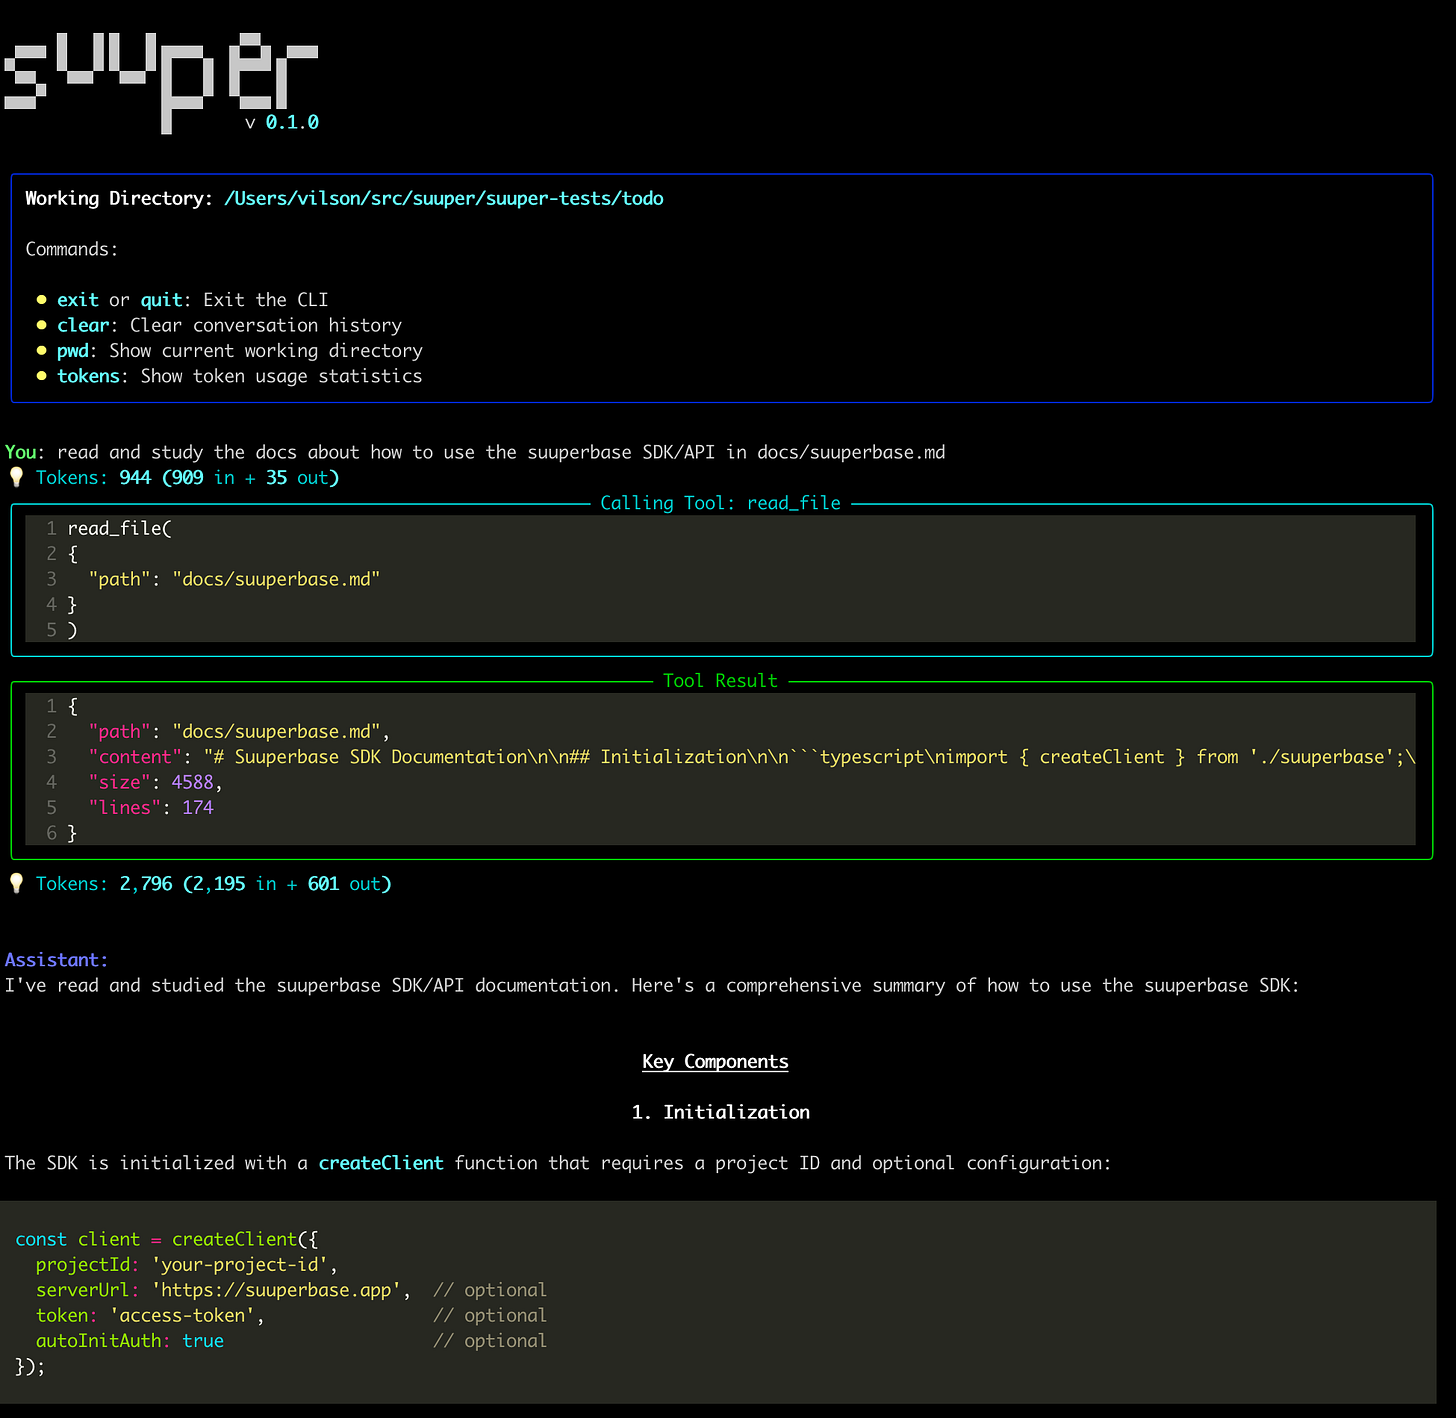Click the 'Calling Tool: read_file' header
1456x1418 pixels.
pos(720,503)
